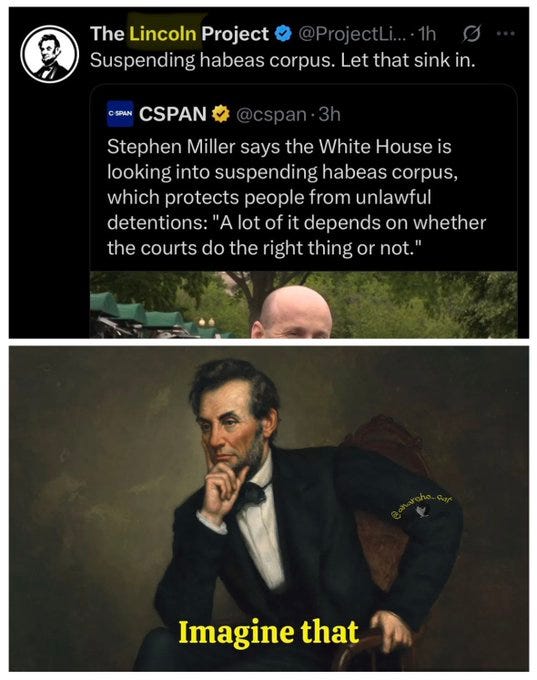The height and width of the screenshot is (680, 537).
Task: Click the 1h tweet timestamp
Action: (426, 34)
